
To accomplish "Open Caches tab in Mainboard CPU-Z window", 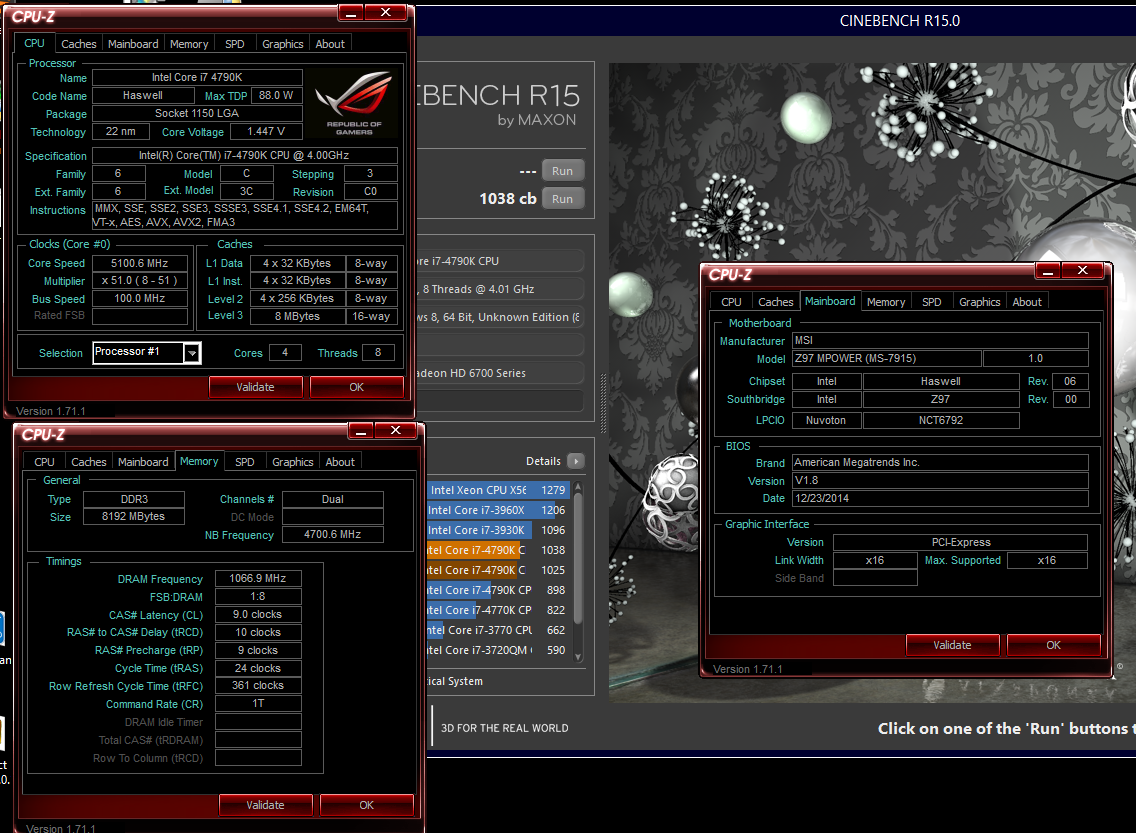I will 776,302.
